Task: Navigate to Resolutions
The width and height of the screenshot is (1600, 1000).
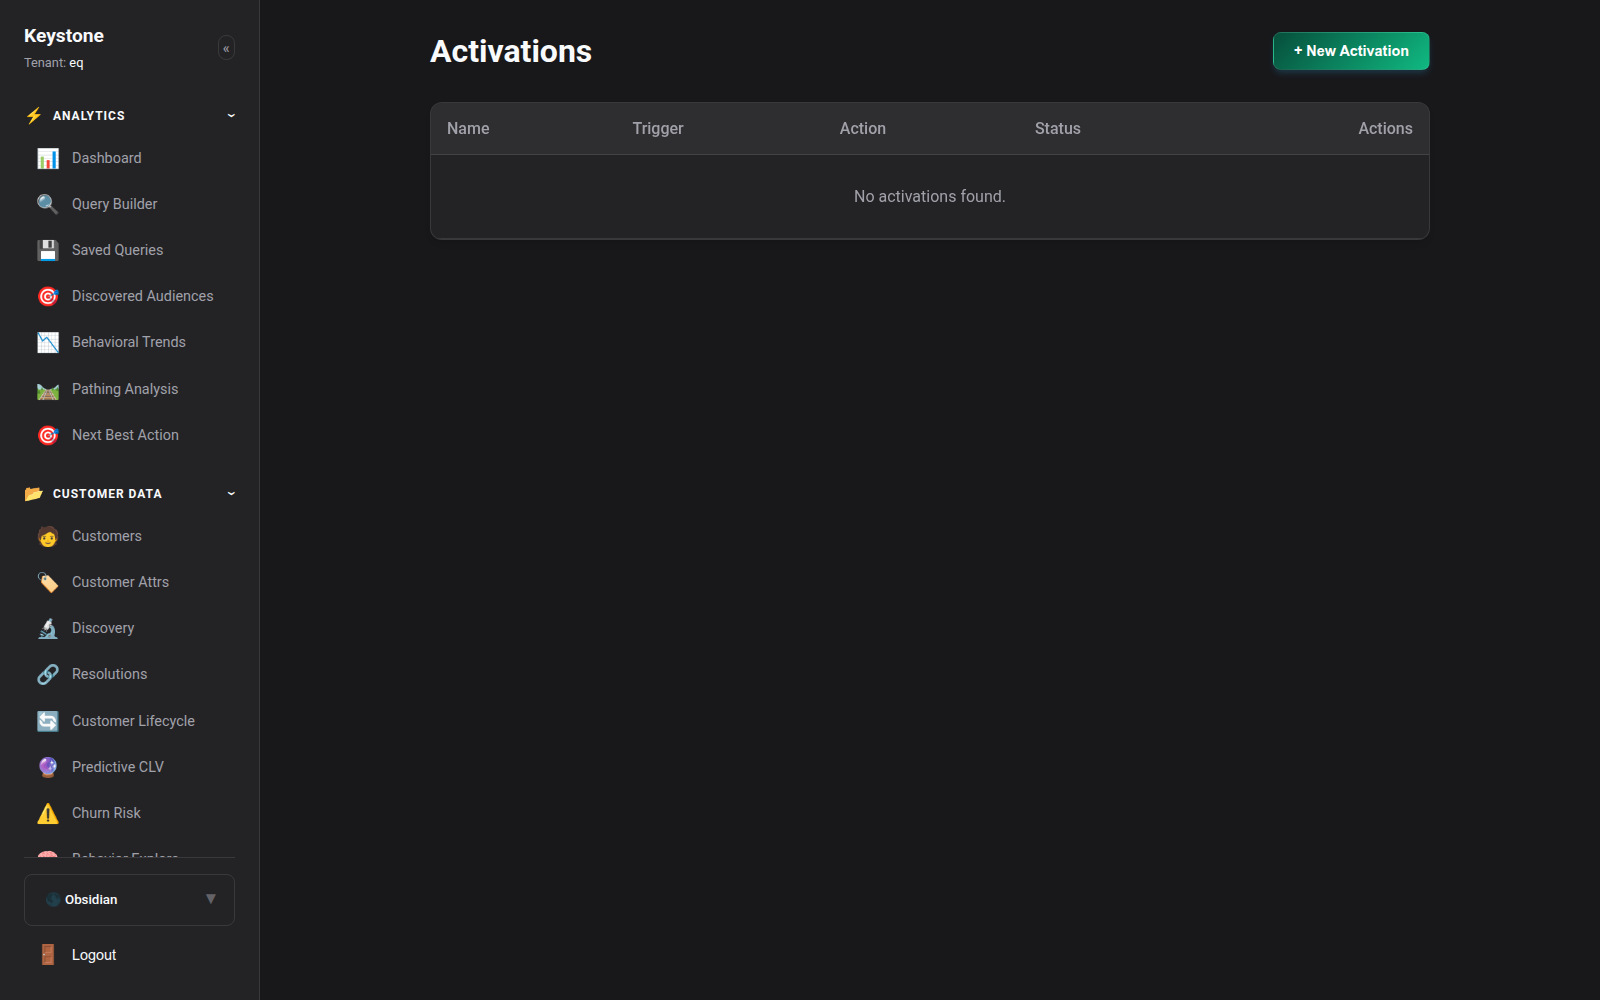Action: (x=130, y=674)
